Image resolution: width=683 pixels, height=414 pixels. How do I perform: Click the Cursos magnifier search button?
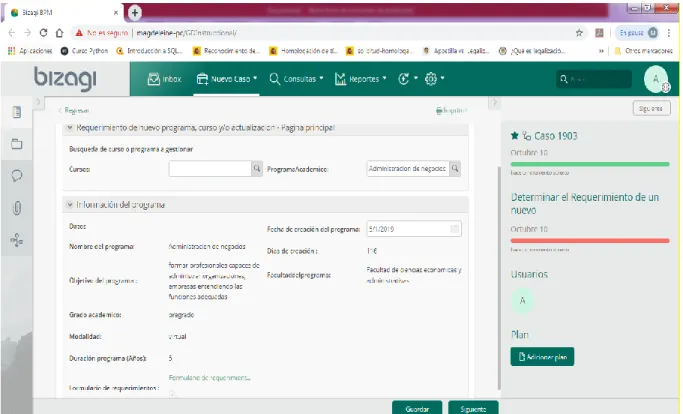tap(257, 169)
